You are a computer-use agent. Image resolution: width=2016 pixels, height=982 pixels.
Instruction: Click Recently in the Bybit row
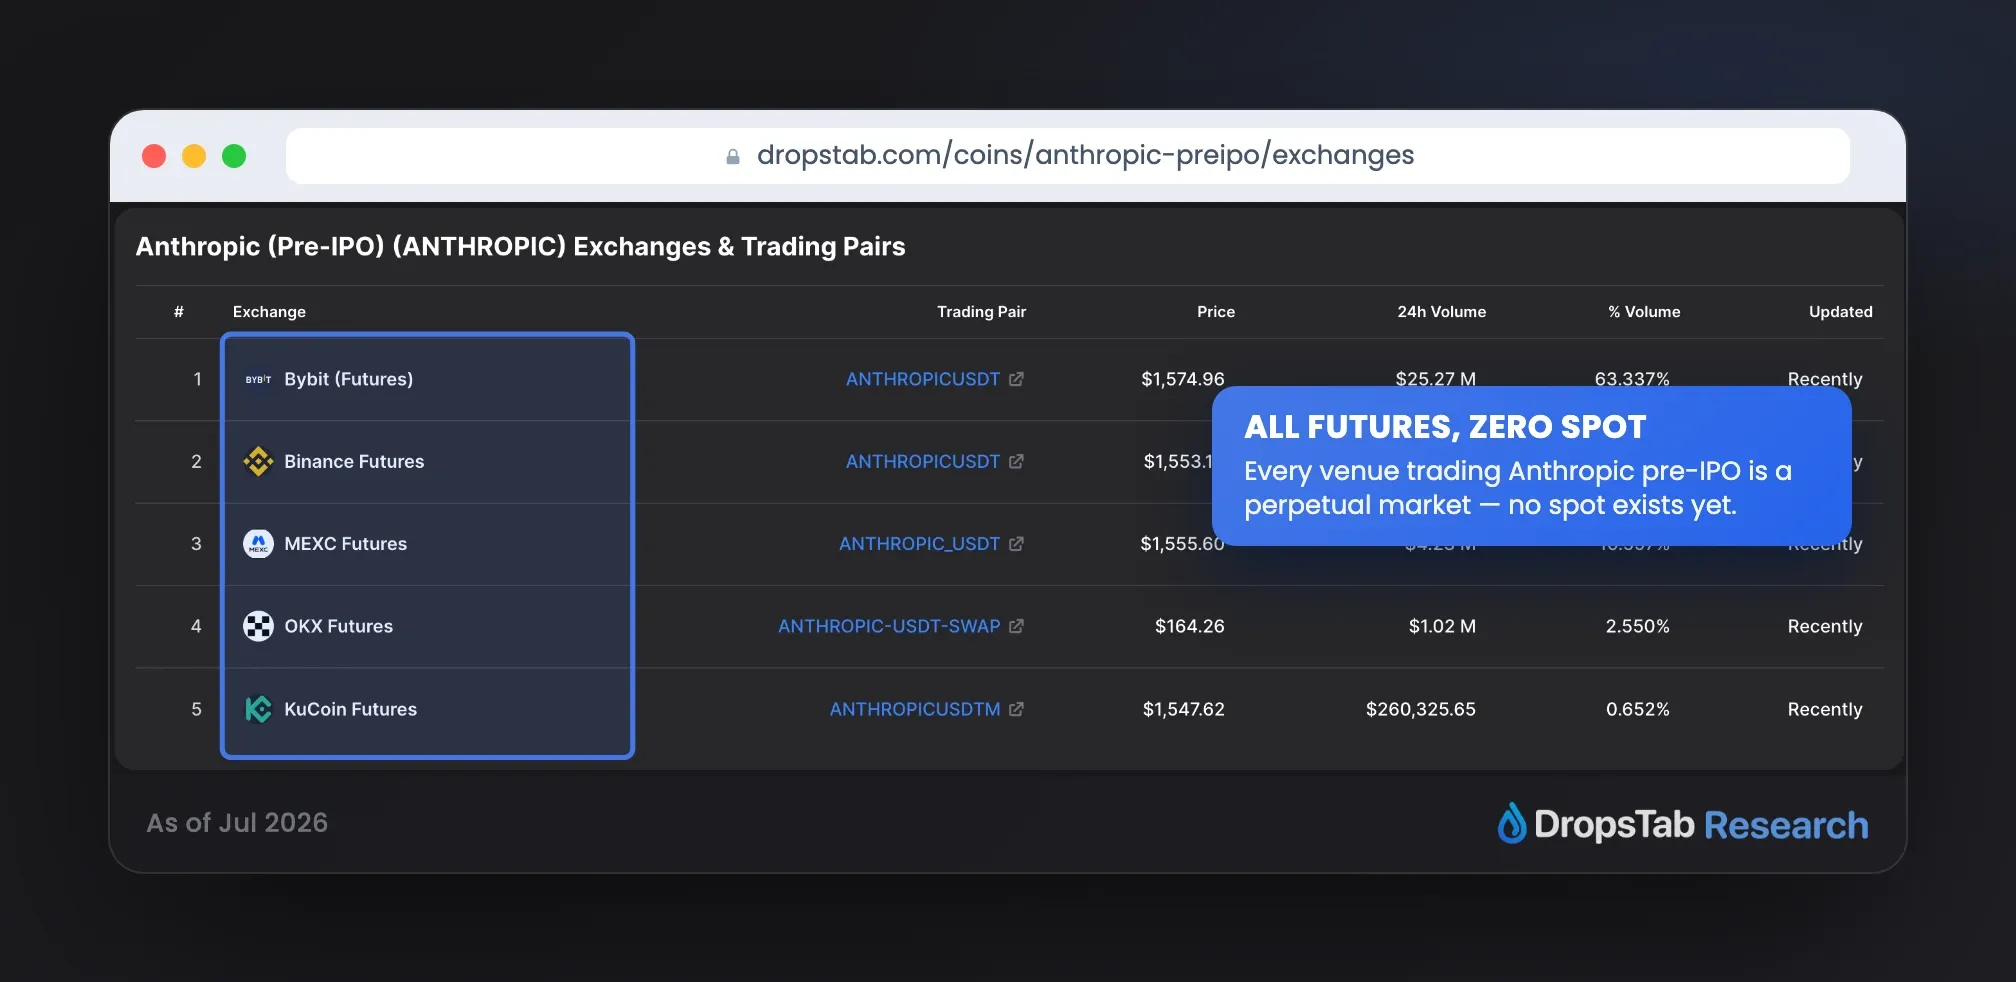coord(1825,378)
